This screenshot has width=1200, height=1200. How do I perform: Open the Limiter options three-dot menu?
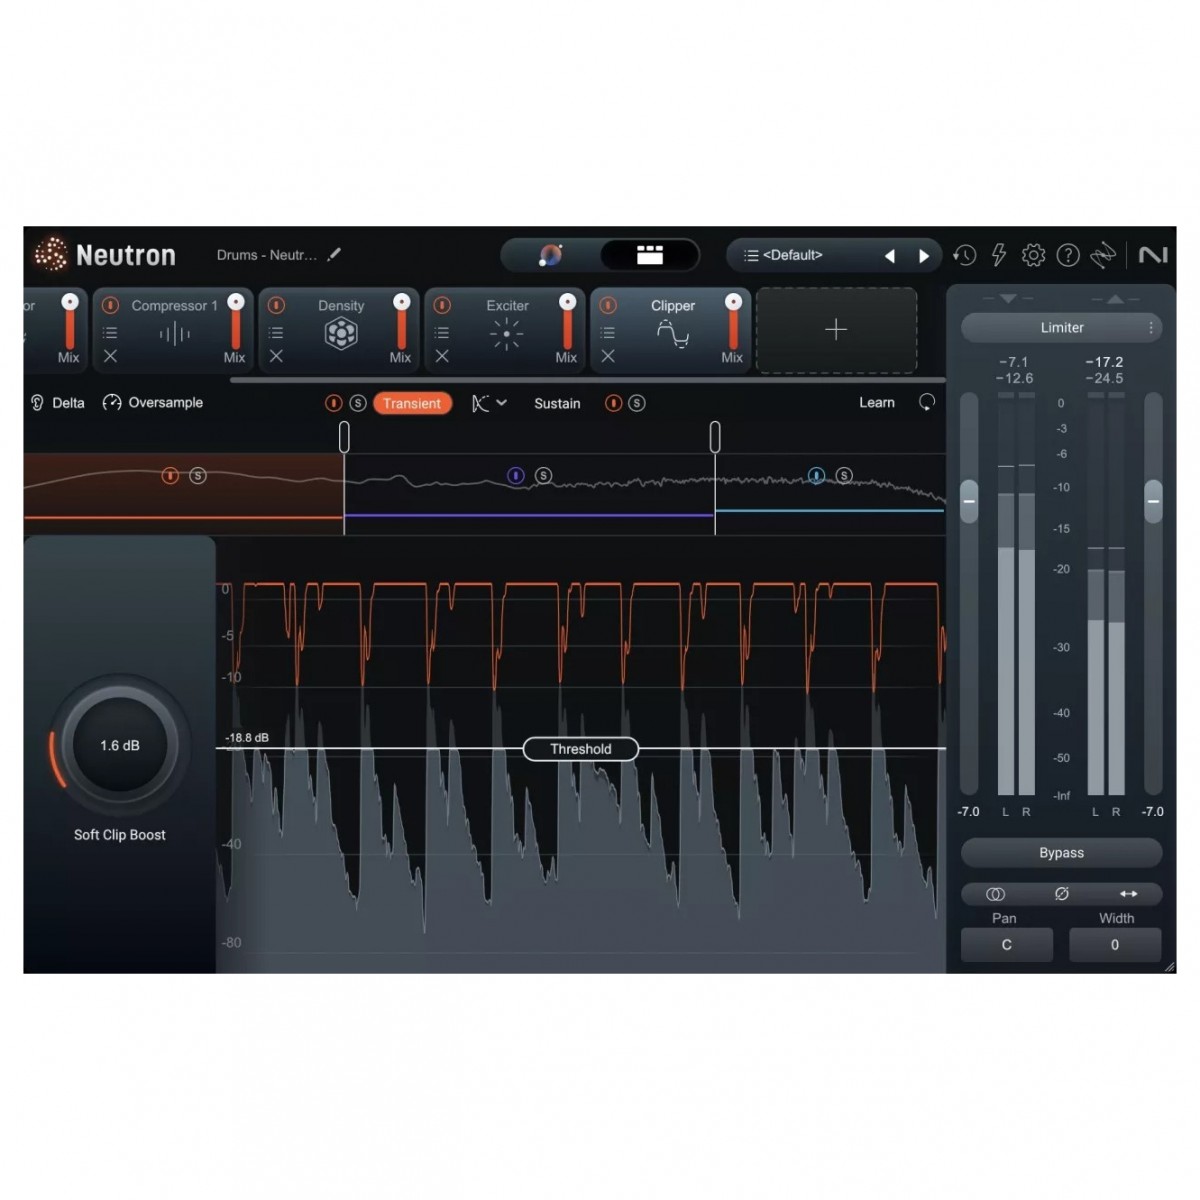click(1151, 328)
